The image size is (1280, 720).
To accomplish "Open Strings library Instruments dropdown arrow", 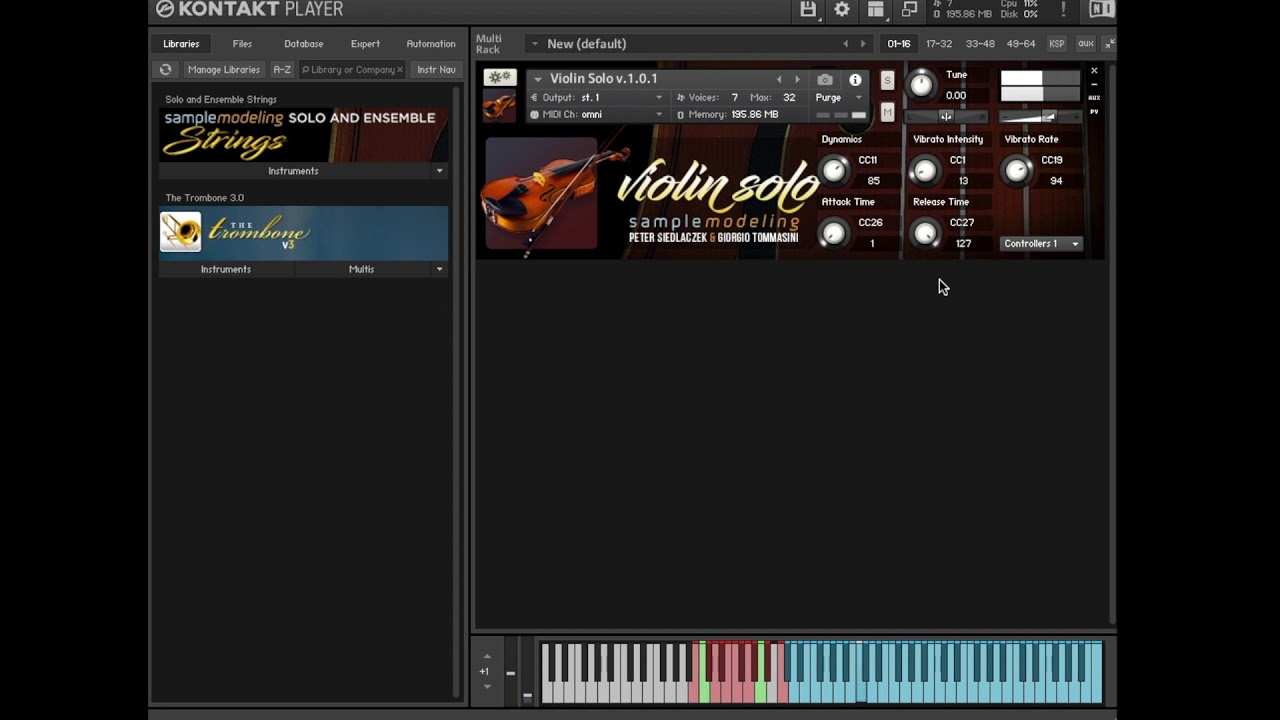I will click(x=439, y=171).
